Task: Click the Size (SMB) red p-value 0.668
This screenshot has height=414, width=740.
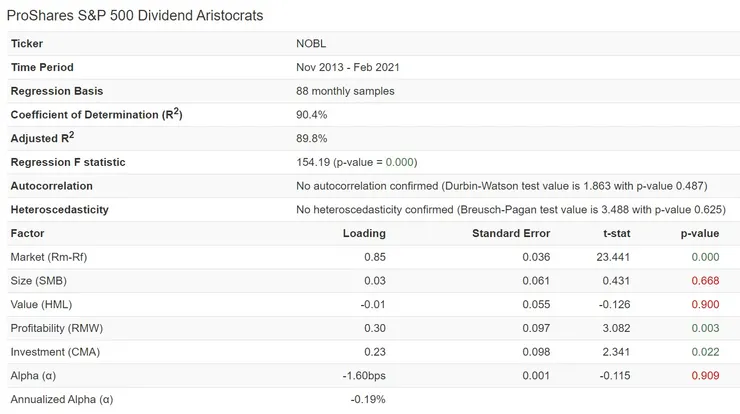Action: click(x=705, y=281)
